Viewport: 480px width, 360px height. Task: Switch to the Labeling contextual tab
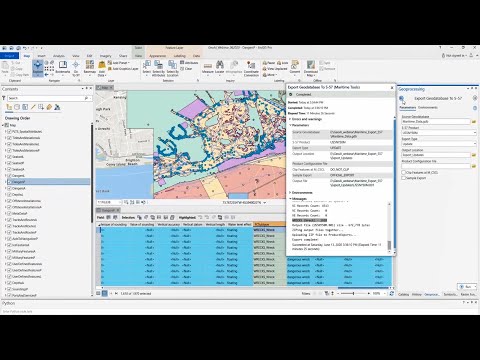[x=179, y=56]
